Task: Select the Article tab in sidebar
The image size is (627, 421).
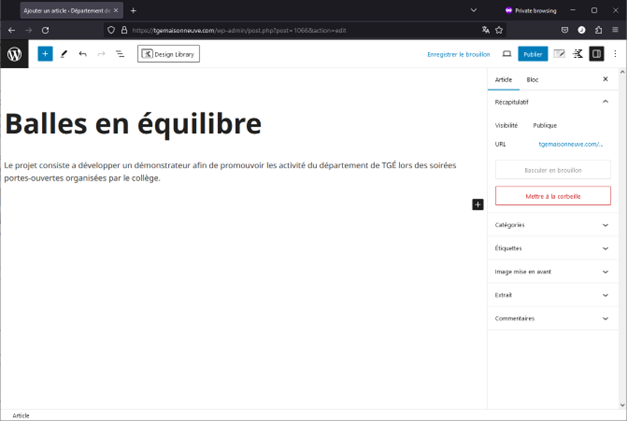Action: 504,79
